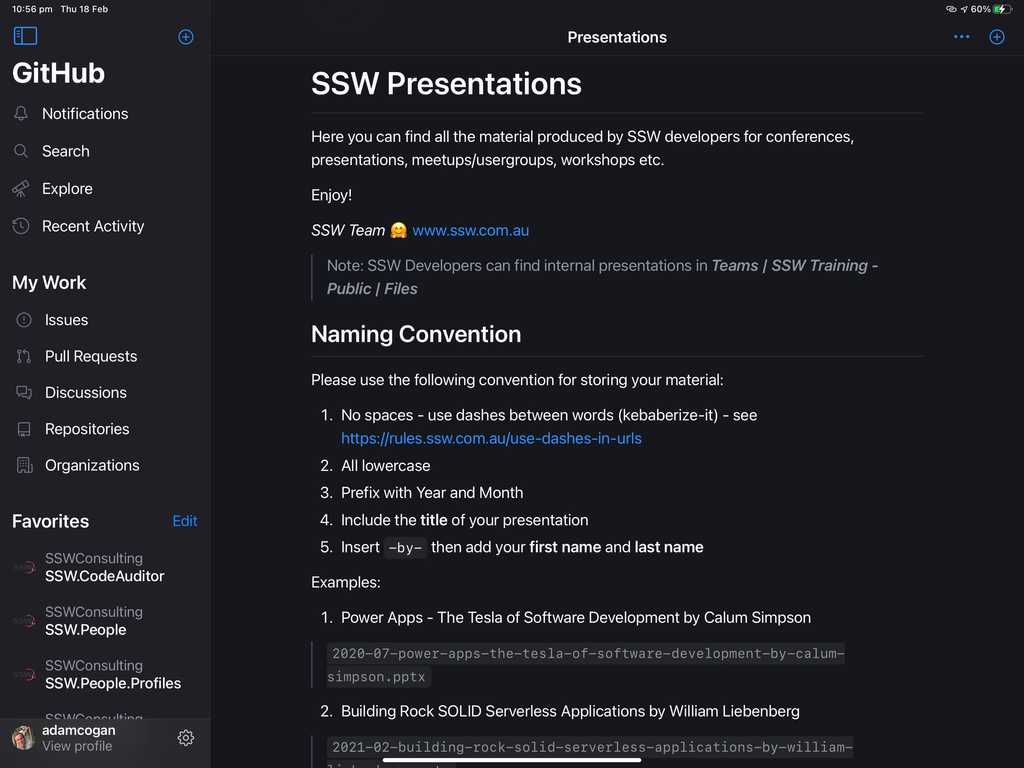Select the Search magnifier icon
The height and width of the screenshot is (768, 1024).
22,151
